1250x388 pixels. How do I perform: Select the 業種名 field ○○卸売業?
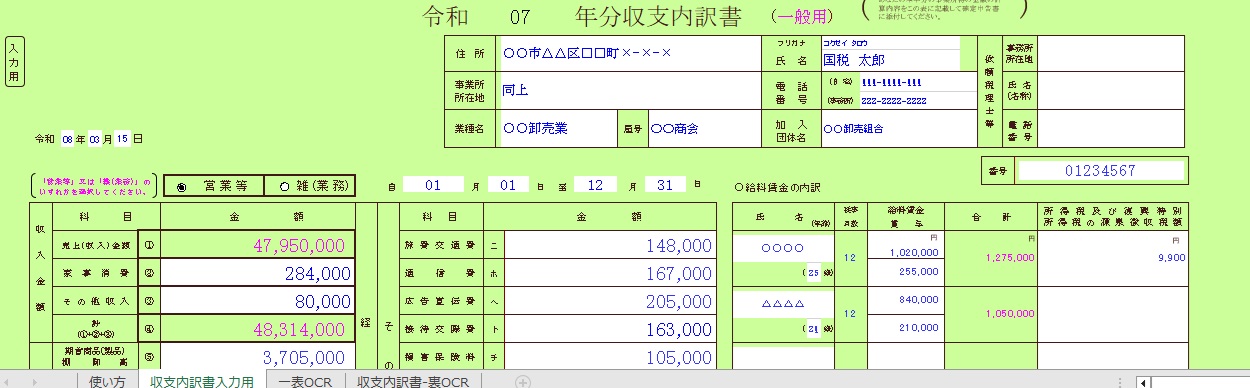(x=556, y=128)
